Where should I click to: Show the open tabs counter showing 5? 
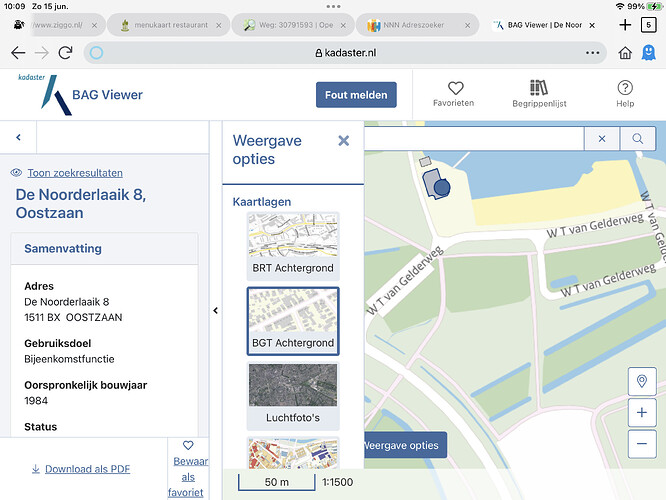pos(648,25)
